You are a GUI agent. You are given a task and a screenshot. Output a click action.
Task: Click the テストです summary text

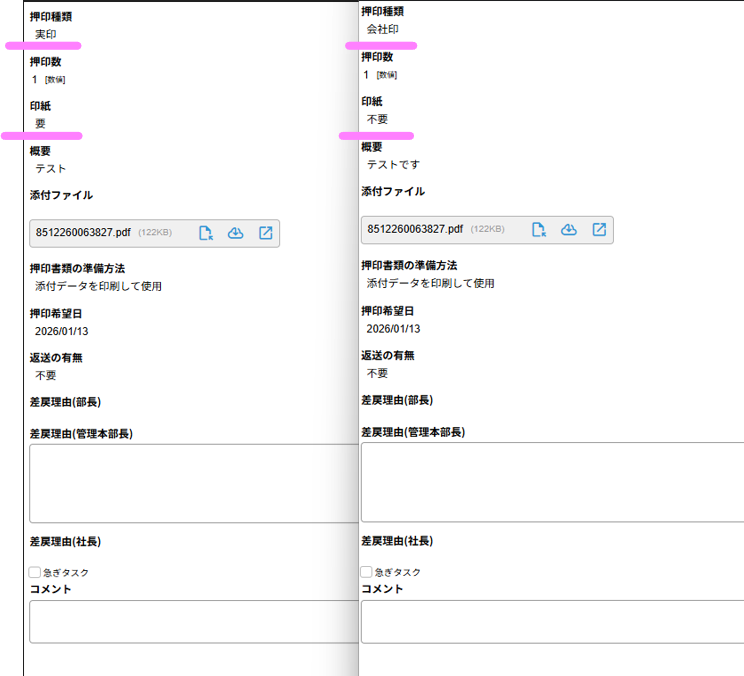point(393,165)
